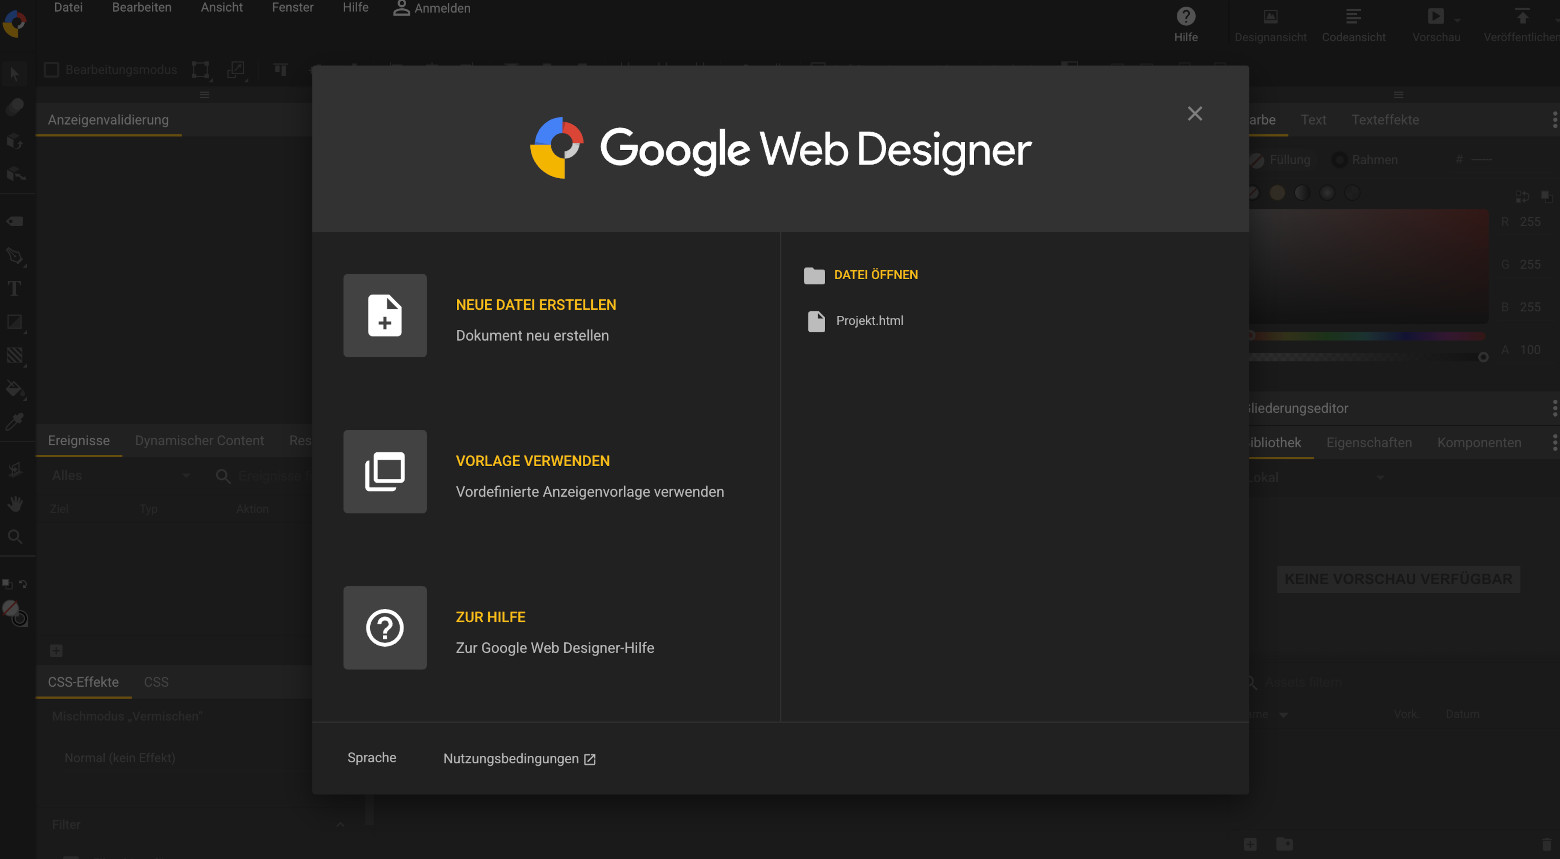The image size is (1560, 859).
Task: Toggle the Bearbeitungsmodus checkbox
Action: 52,70
